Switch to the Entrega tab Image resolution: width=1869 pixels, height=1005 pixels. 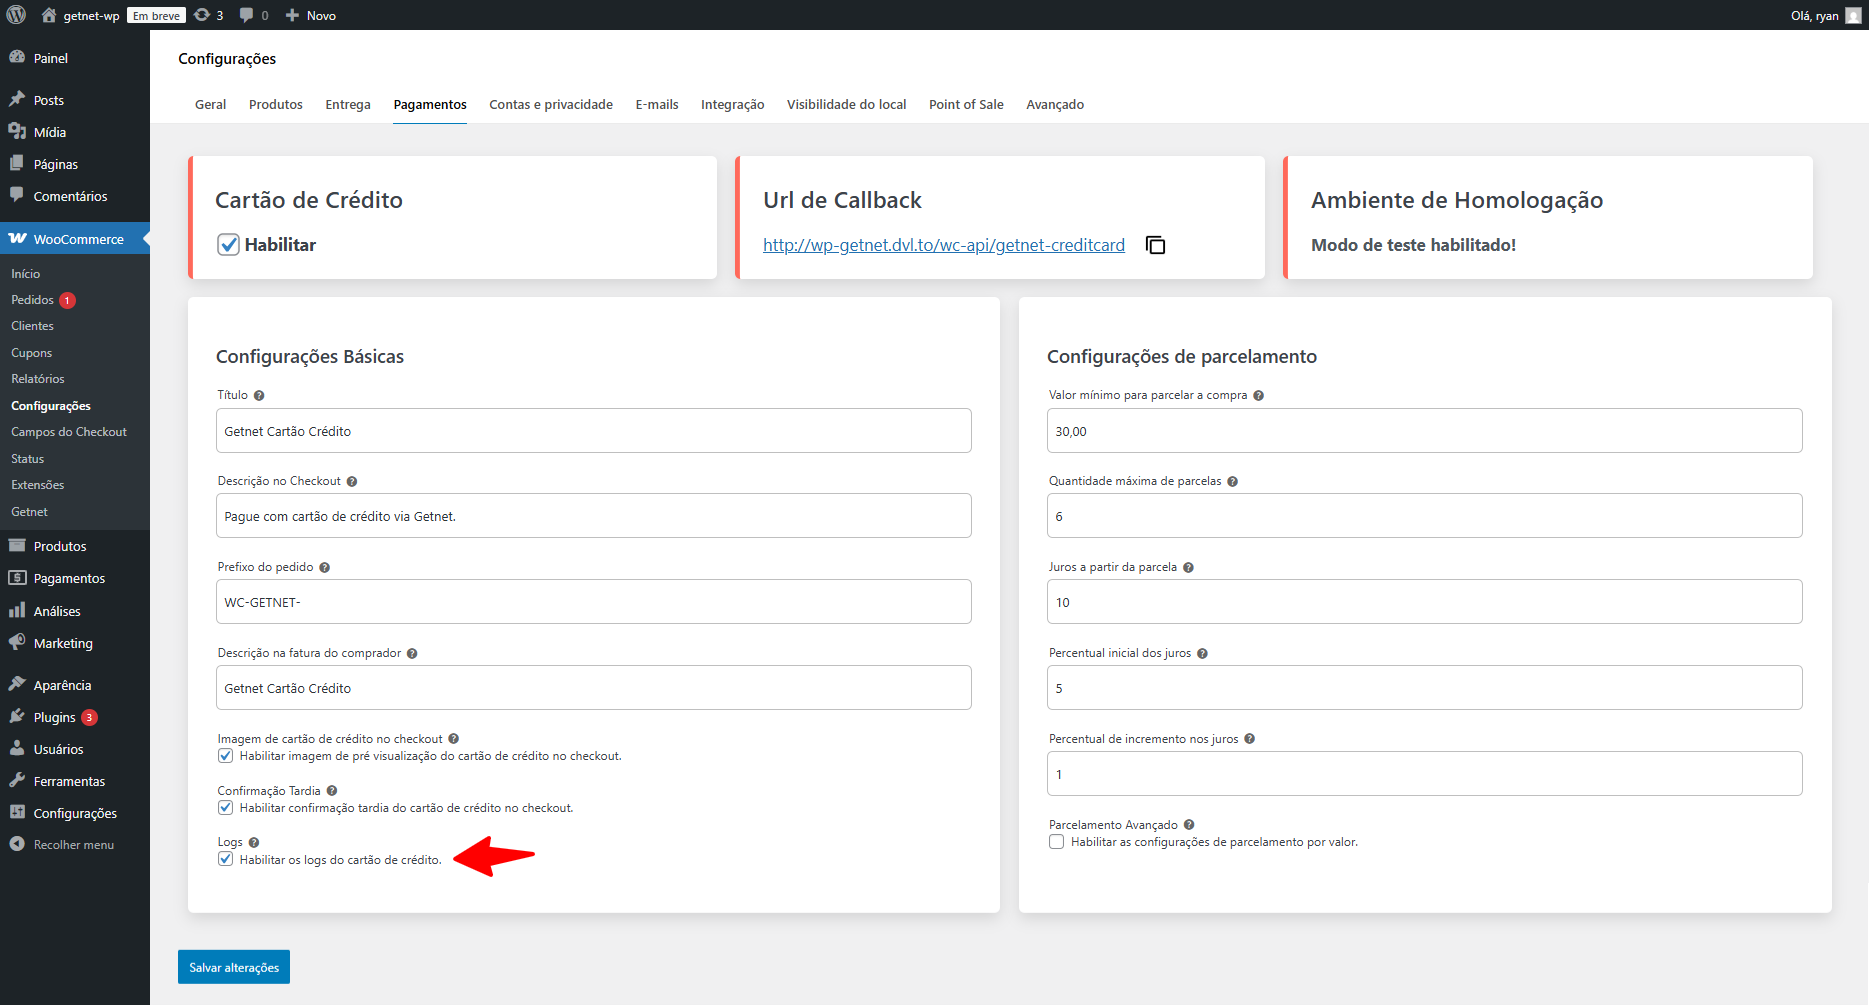point(348,104)
